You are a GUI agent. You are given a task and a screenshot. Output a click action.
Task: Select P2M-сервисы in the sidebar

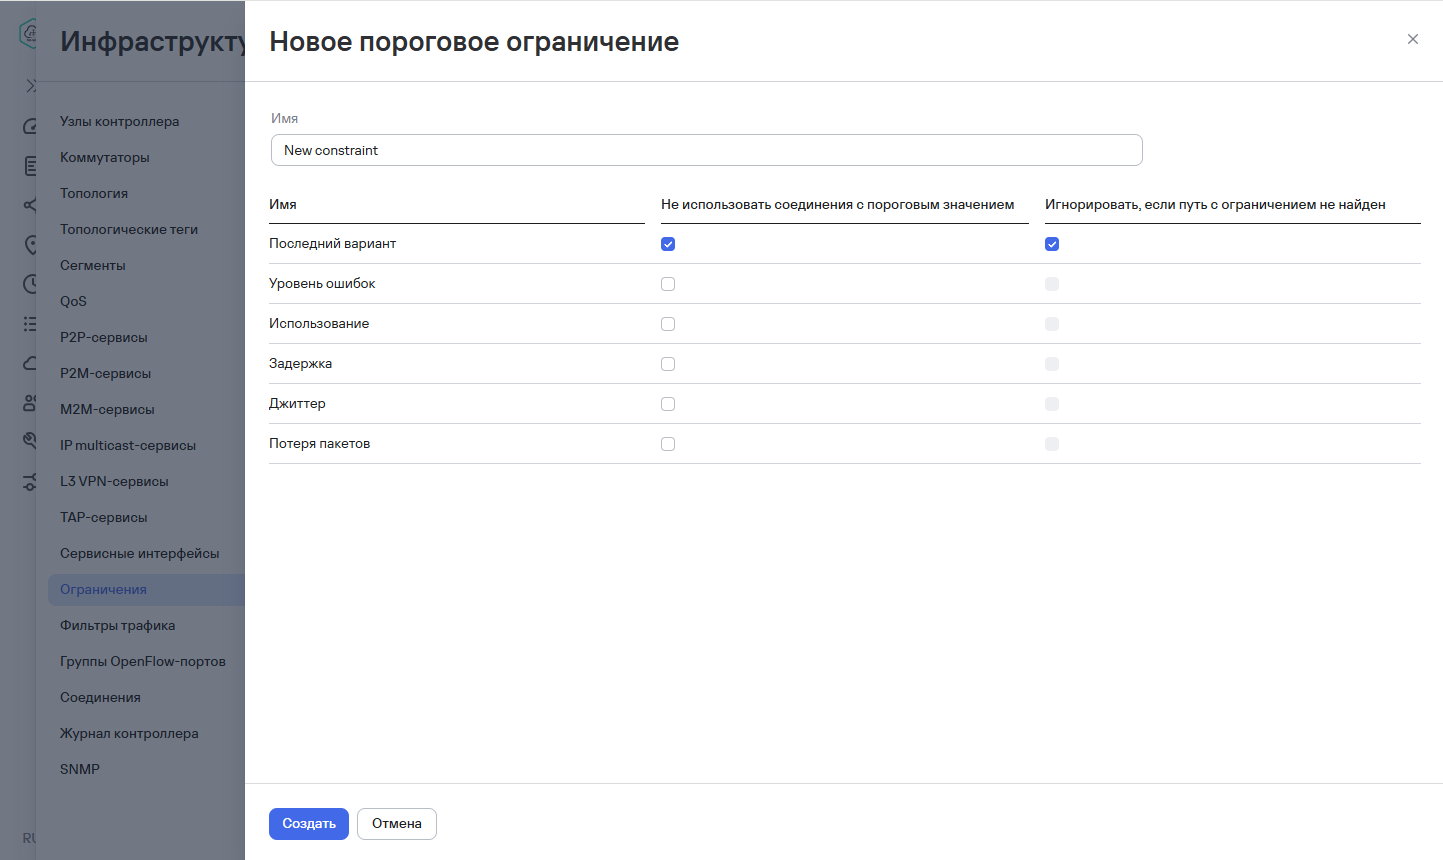105,373
